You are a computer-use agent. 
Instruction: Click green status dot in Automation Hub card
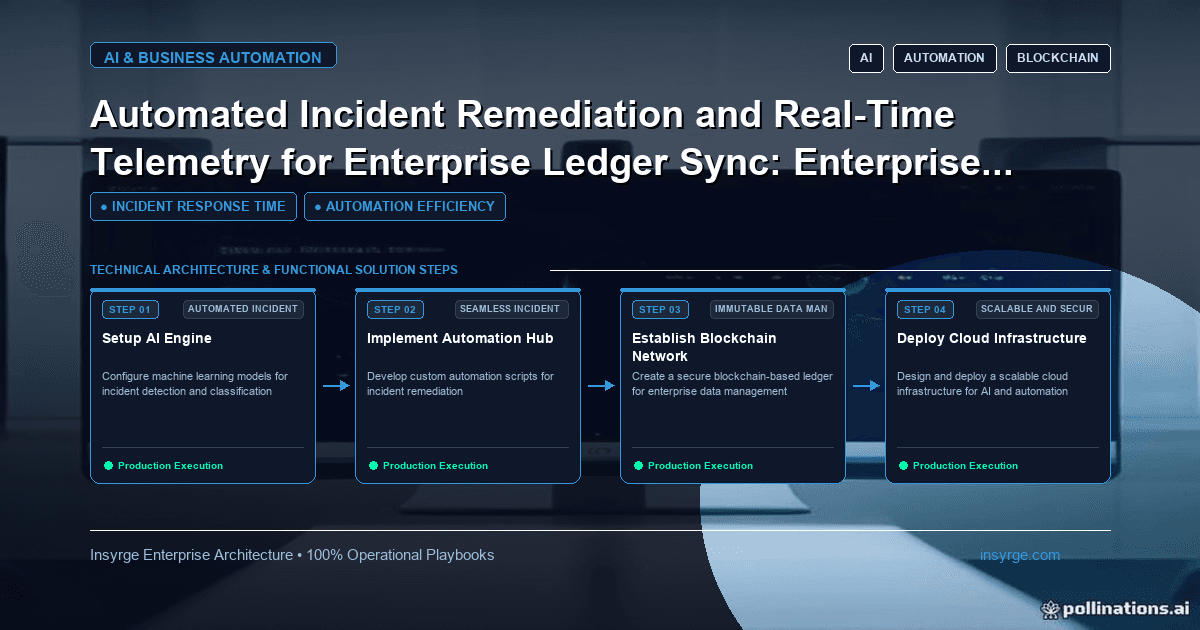pyautogui.click(x=373, y=466)
